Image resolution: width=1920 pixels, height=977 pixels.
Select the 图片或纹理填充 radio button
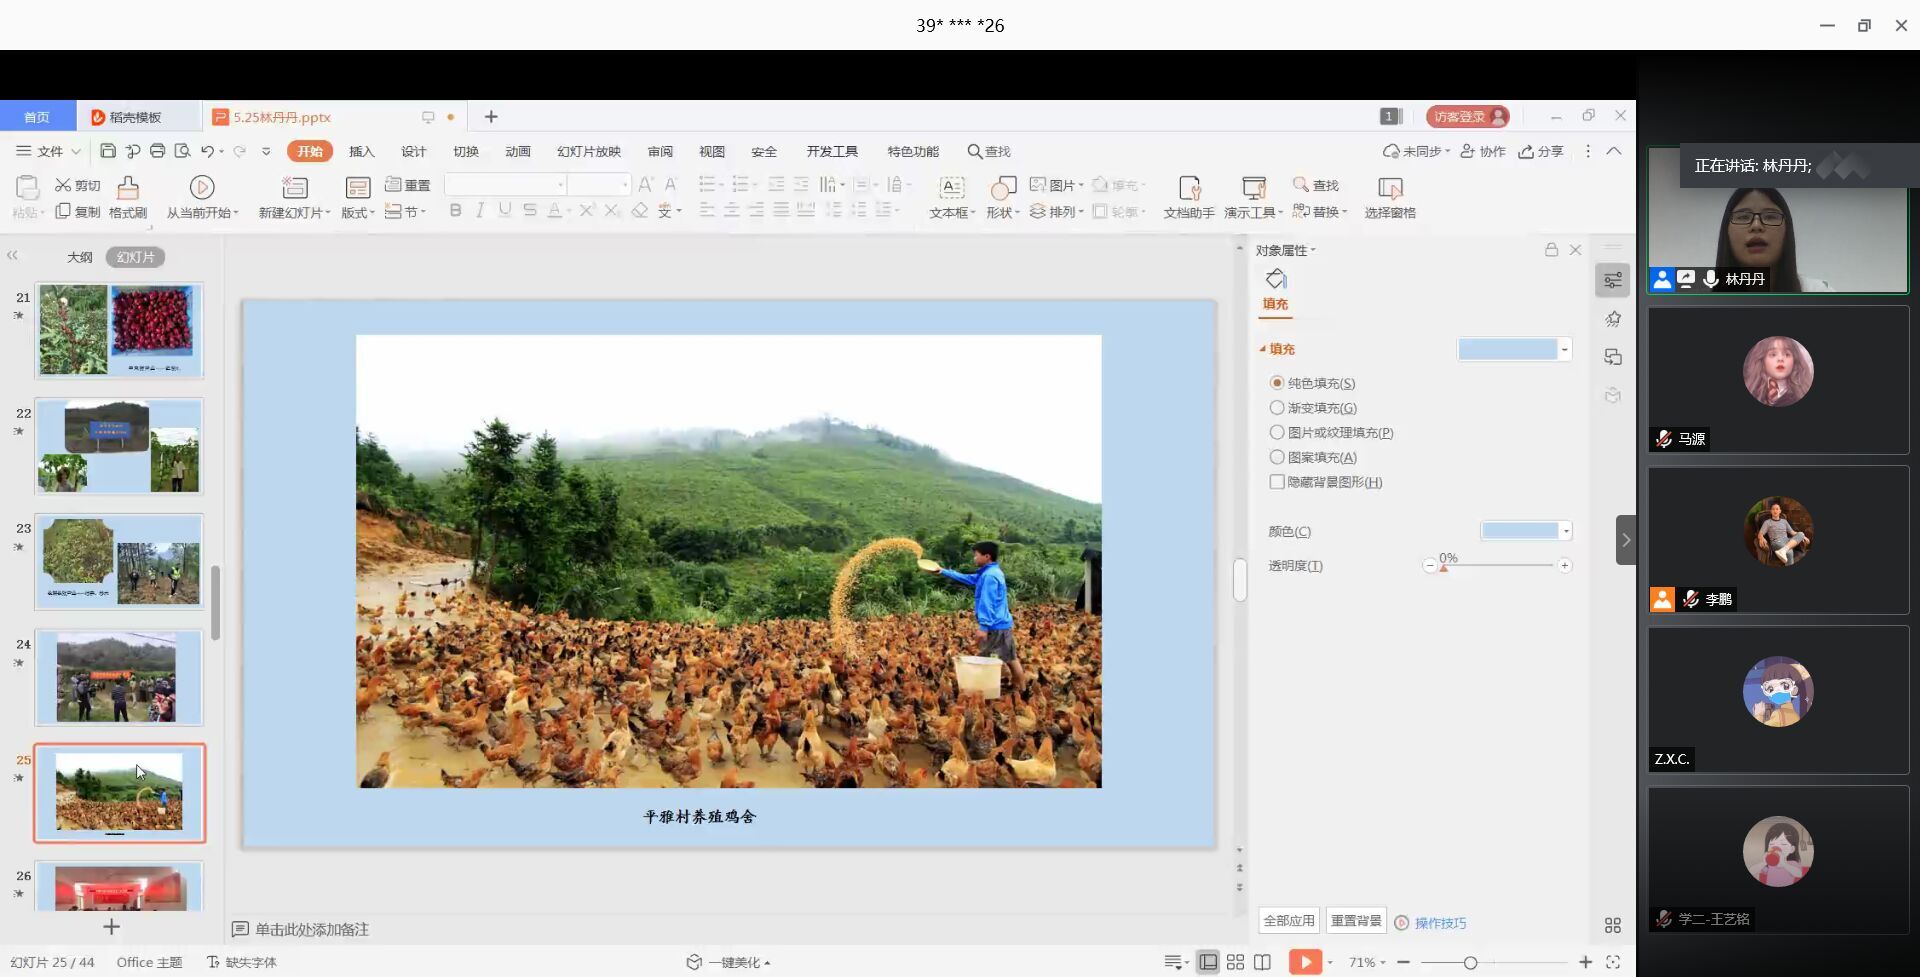[1277, 433]
